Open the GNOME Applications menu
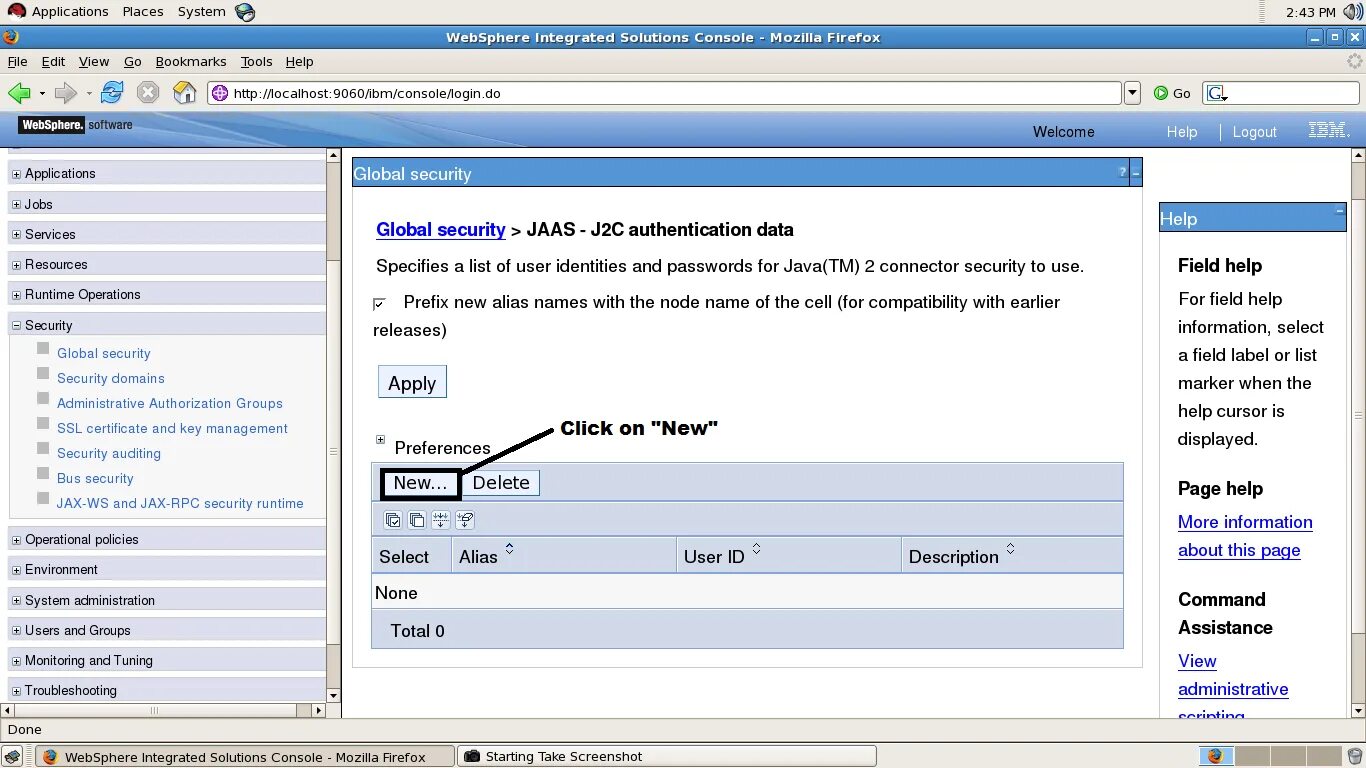This screenshot has height=768, width=1366. pos(70,12)
